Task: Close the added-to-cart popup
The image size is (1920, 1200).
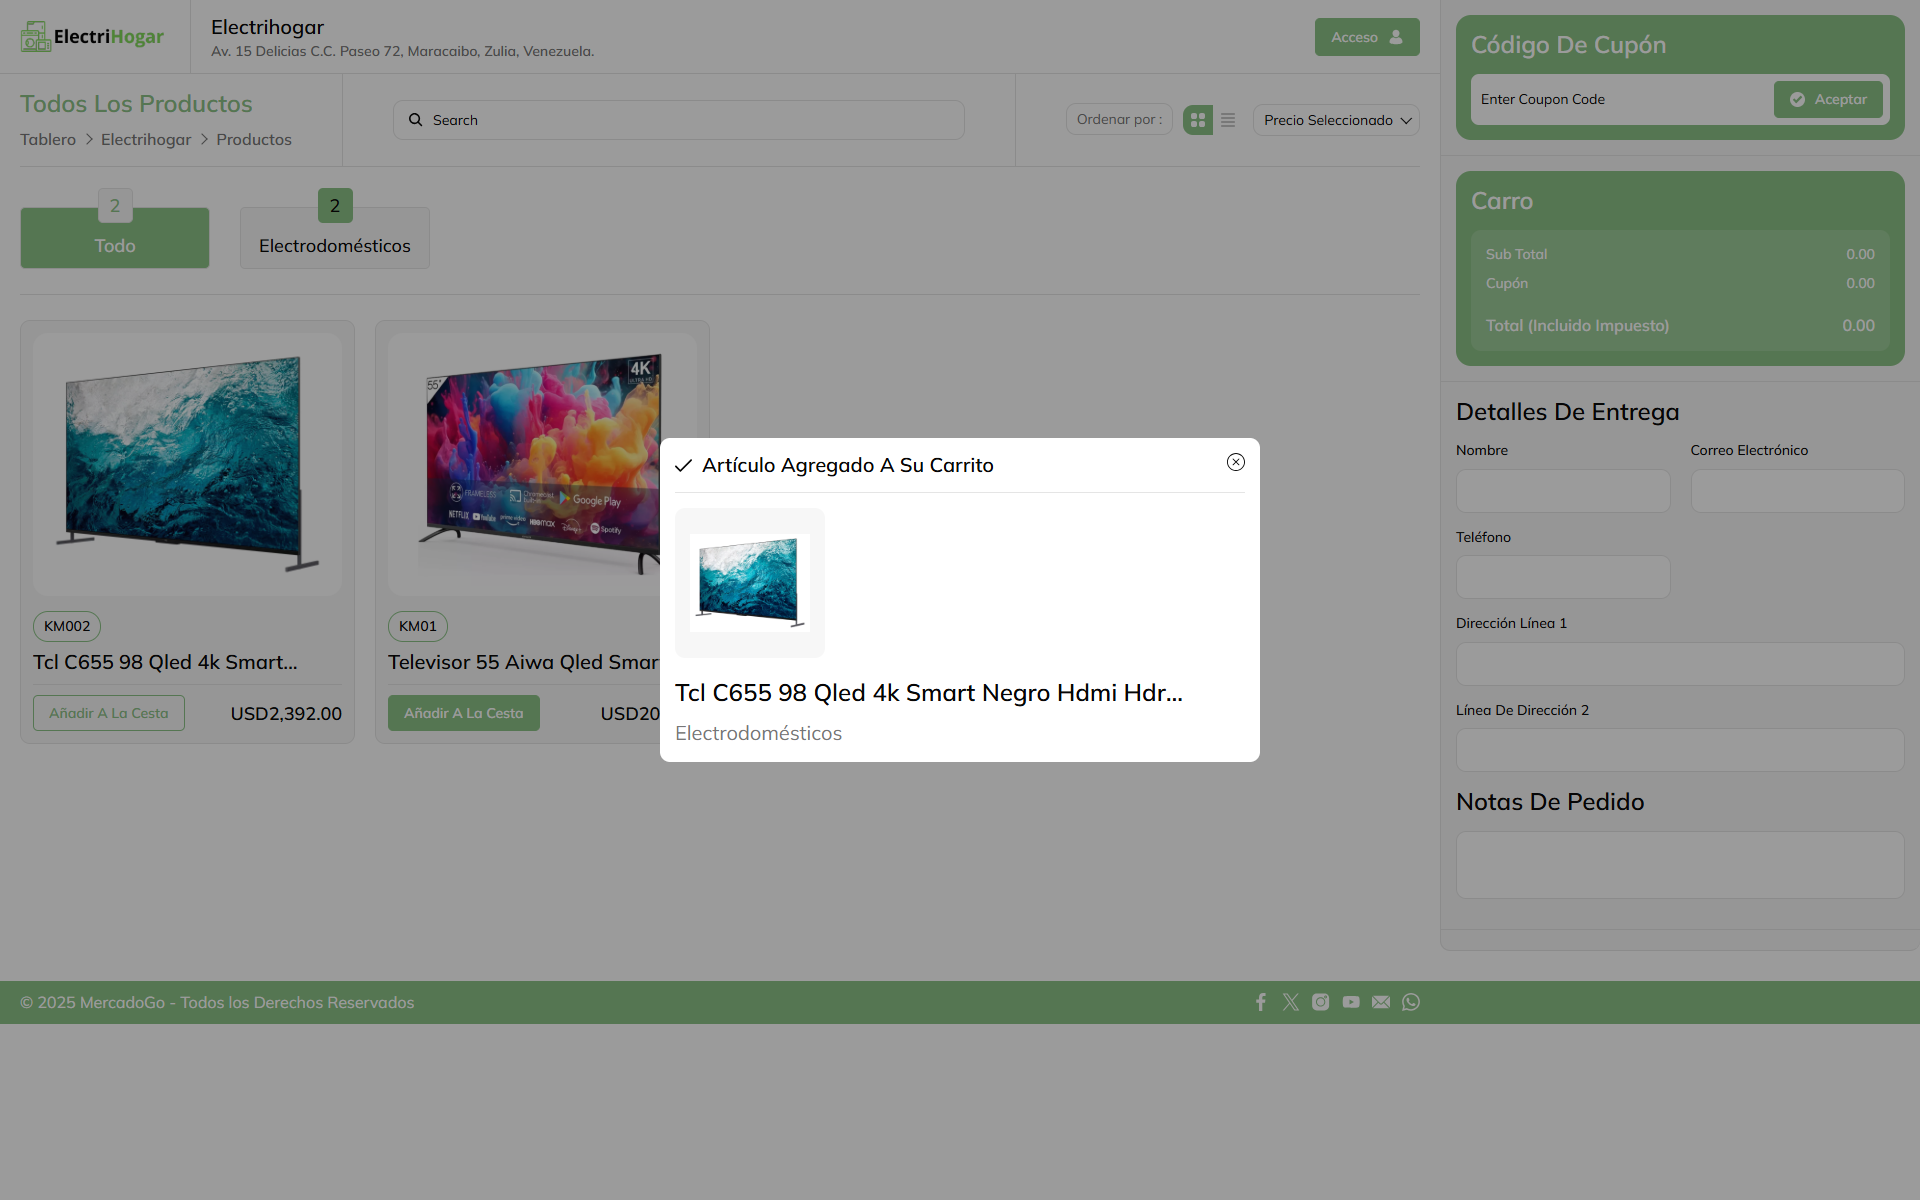Action: [1236, 462]
